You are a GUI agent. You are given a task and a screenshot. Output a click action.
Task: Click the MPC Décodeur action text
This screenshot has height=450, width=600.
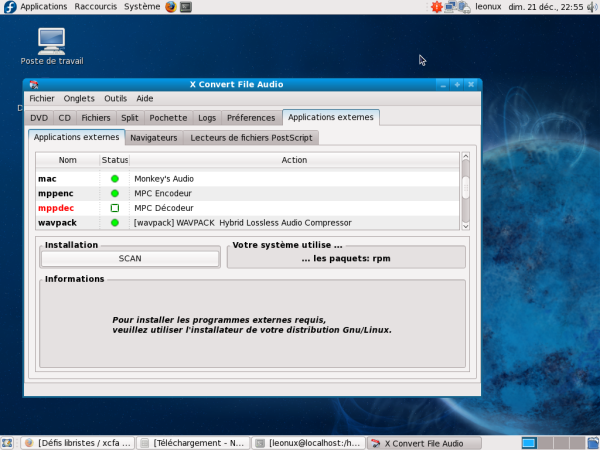pyautogui.click(x=164, y=208)
